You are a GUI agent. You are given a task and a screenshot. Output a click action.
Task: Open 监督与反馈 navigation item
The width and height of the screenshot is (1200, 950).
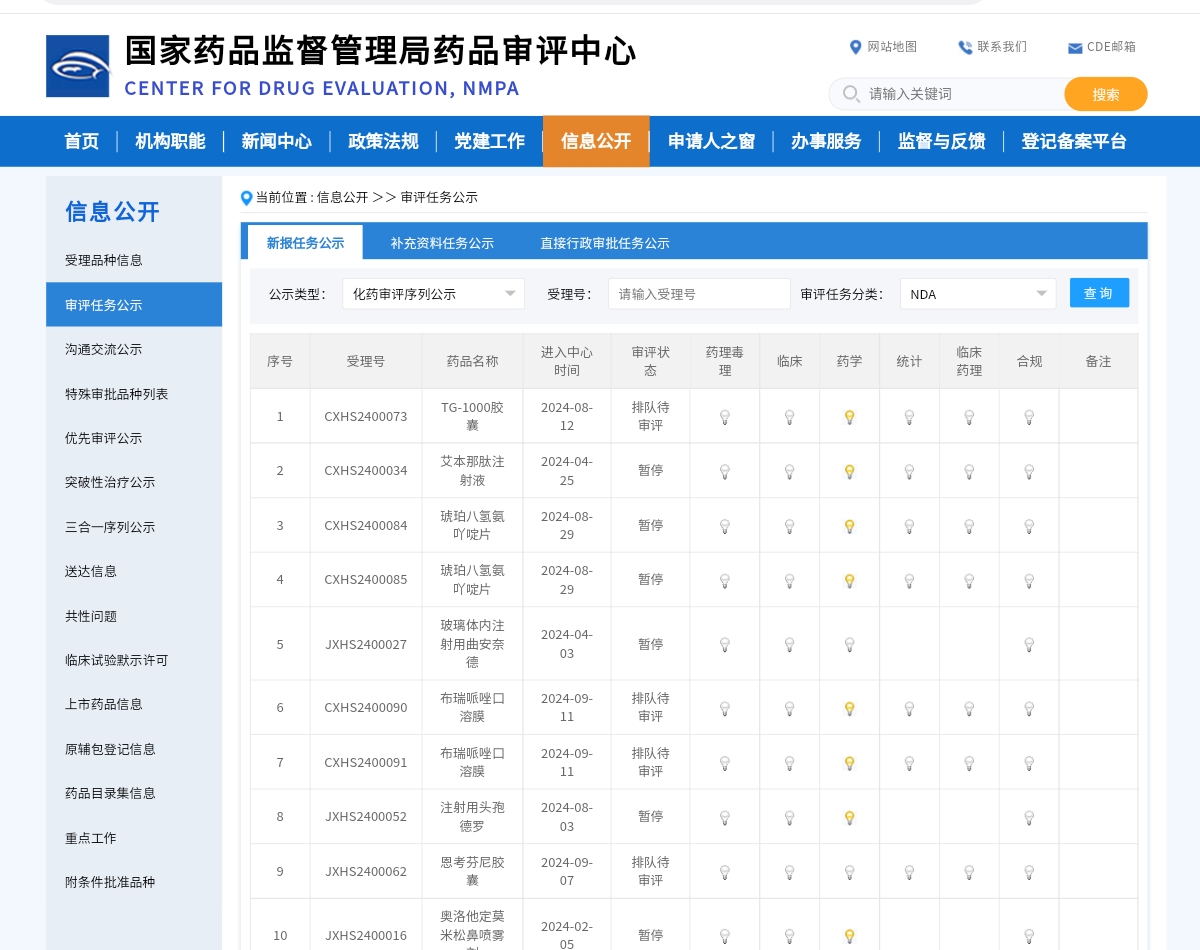click(x=941, y=141)
